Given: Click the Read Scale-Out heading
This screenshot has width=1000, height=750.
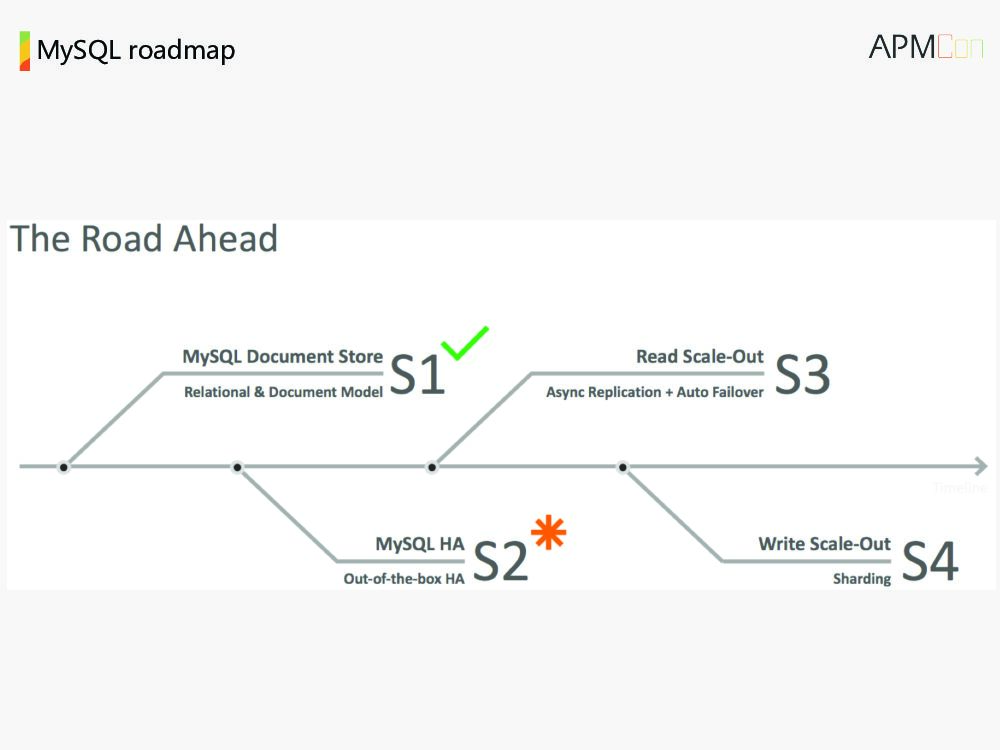Looking at the screenshot, I should 700,357.
